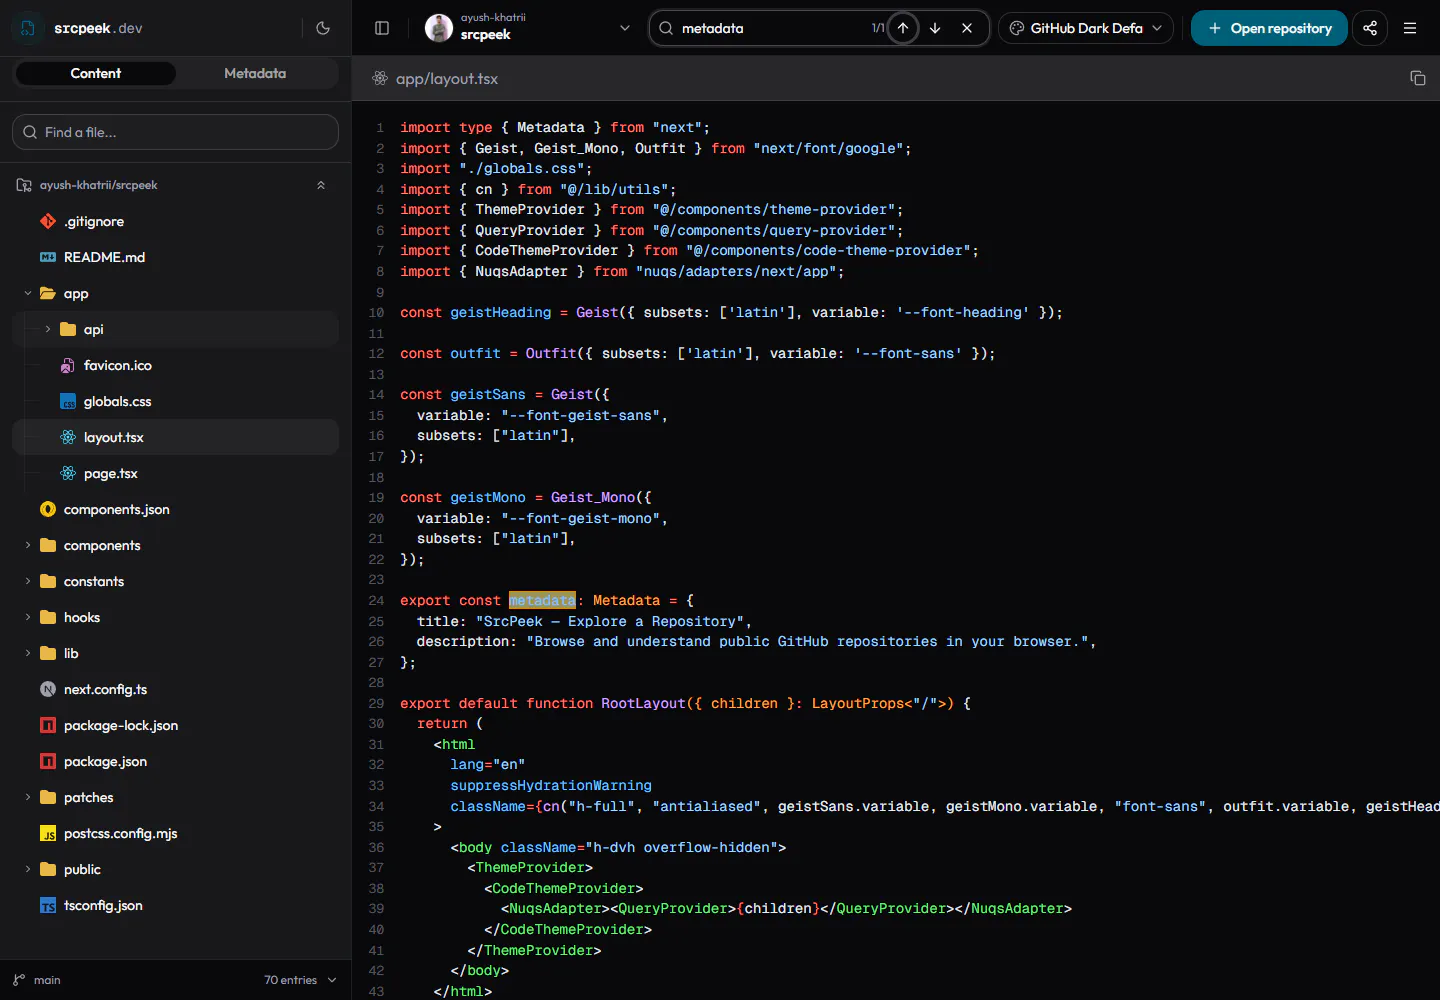Click the magnifier icon in the metadata search box
1440x1000 pixels.
[x=666, y=28]
